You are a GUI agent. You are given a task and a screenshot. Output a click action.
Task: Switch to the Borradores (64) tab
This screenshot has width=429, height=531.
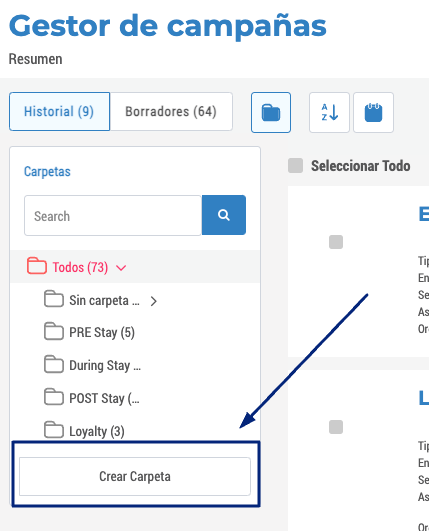171,111
